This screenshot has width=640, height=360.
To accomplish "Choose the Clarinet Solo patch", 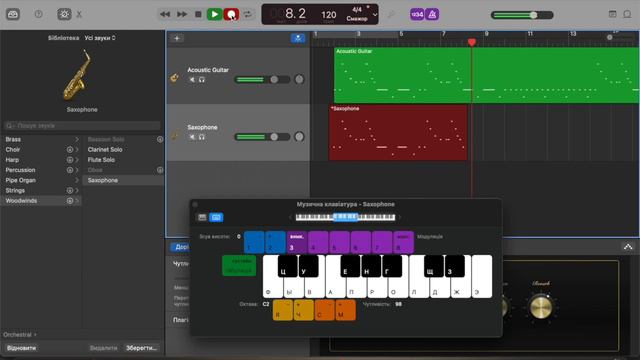I will point(105,149).
